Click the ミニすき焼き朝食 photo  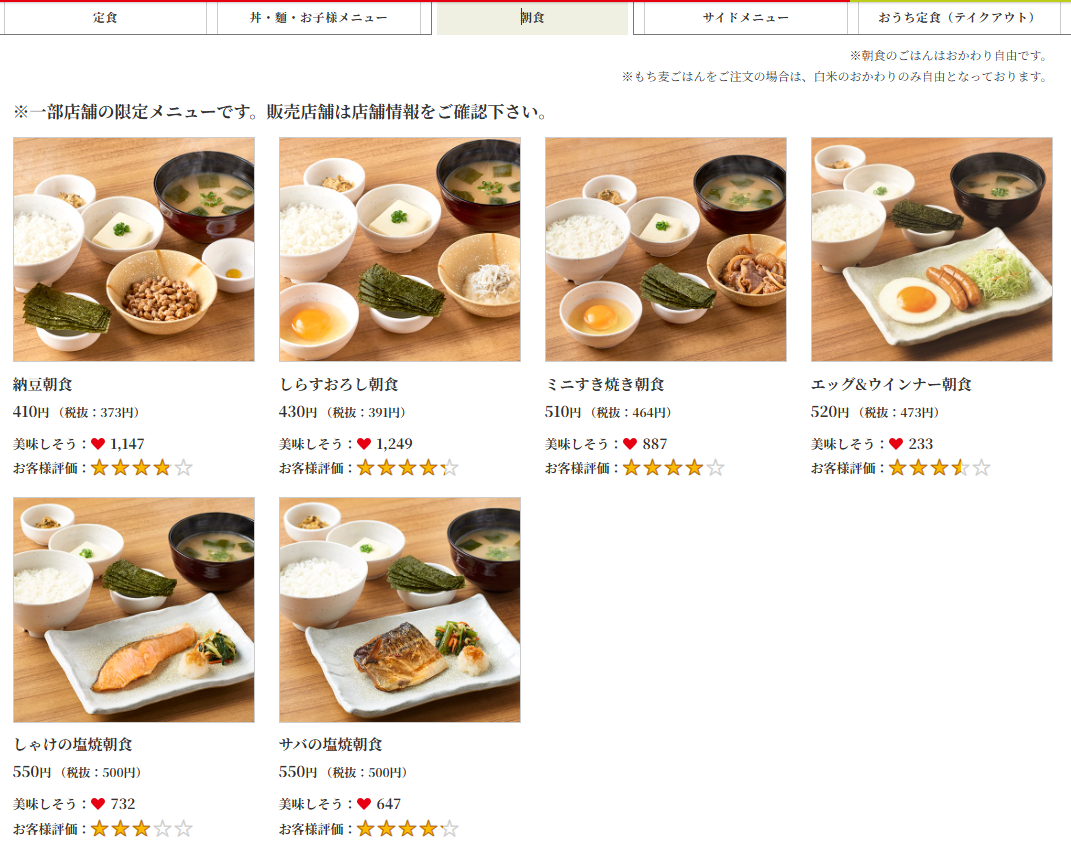click(x=665, y=248)
